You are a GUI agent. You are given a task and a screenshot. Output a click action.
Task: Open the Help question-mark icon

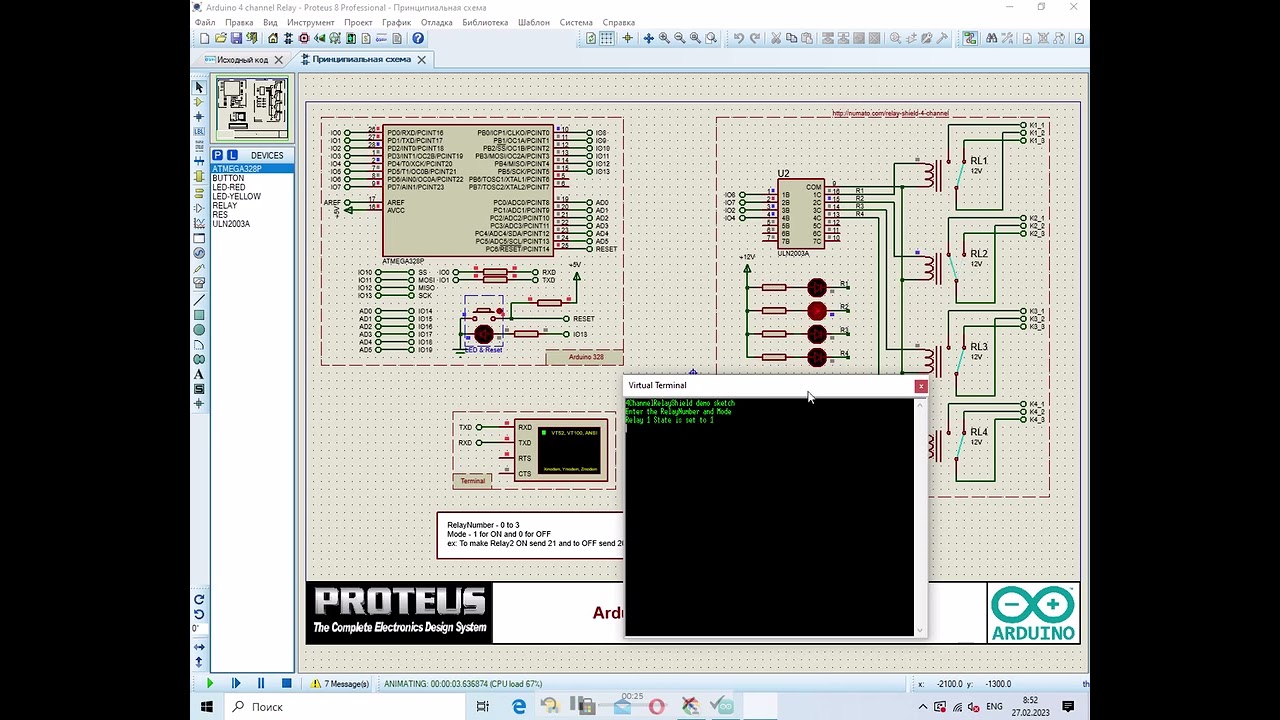tap(418, 38)
